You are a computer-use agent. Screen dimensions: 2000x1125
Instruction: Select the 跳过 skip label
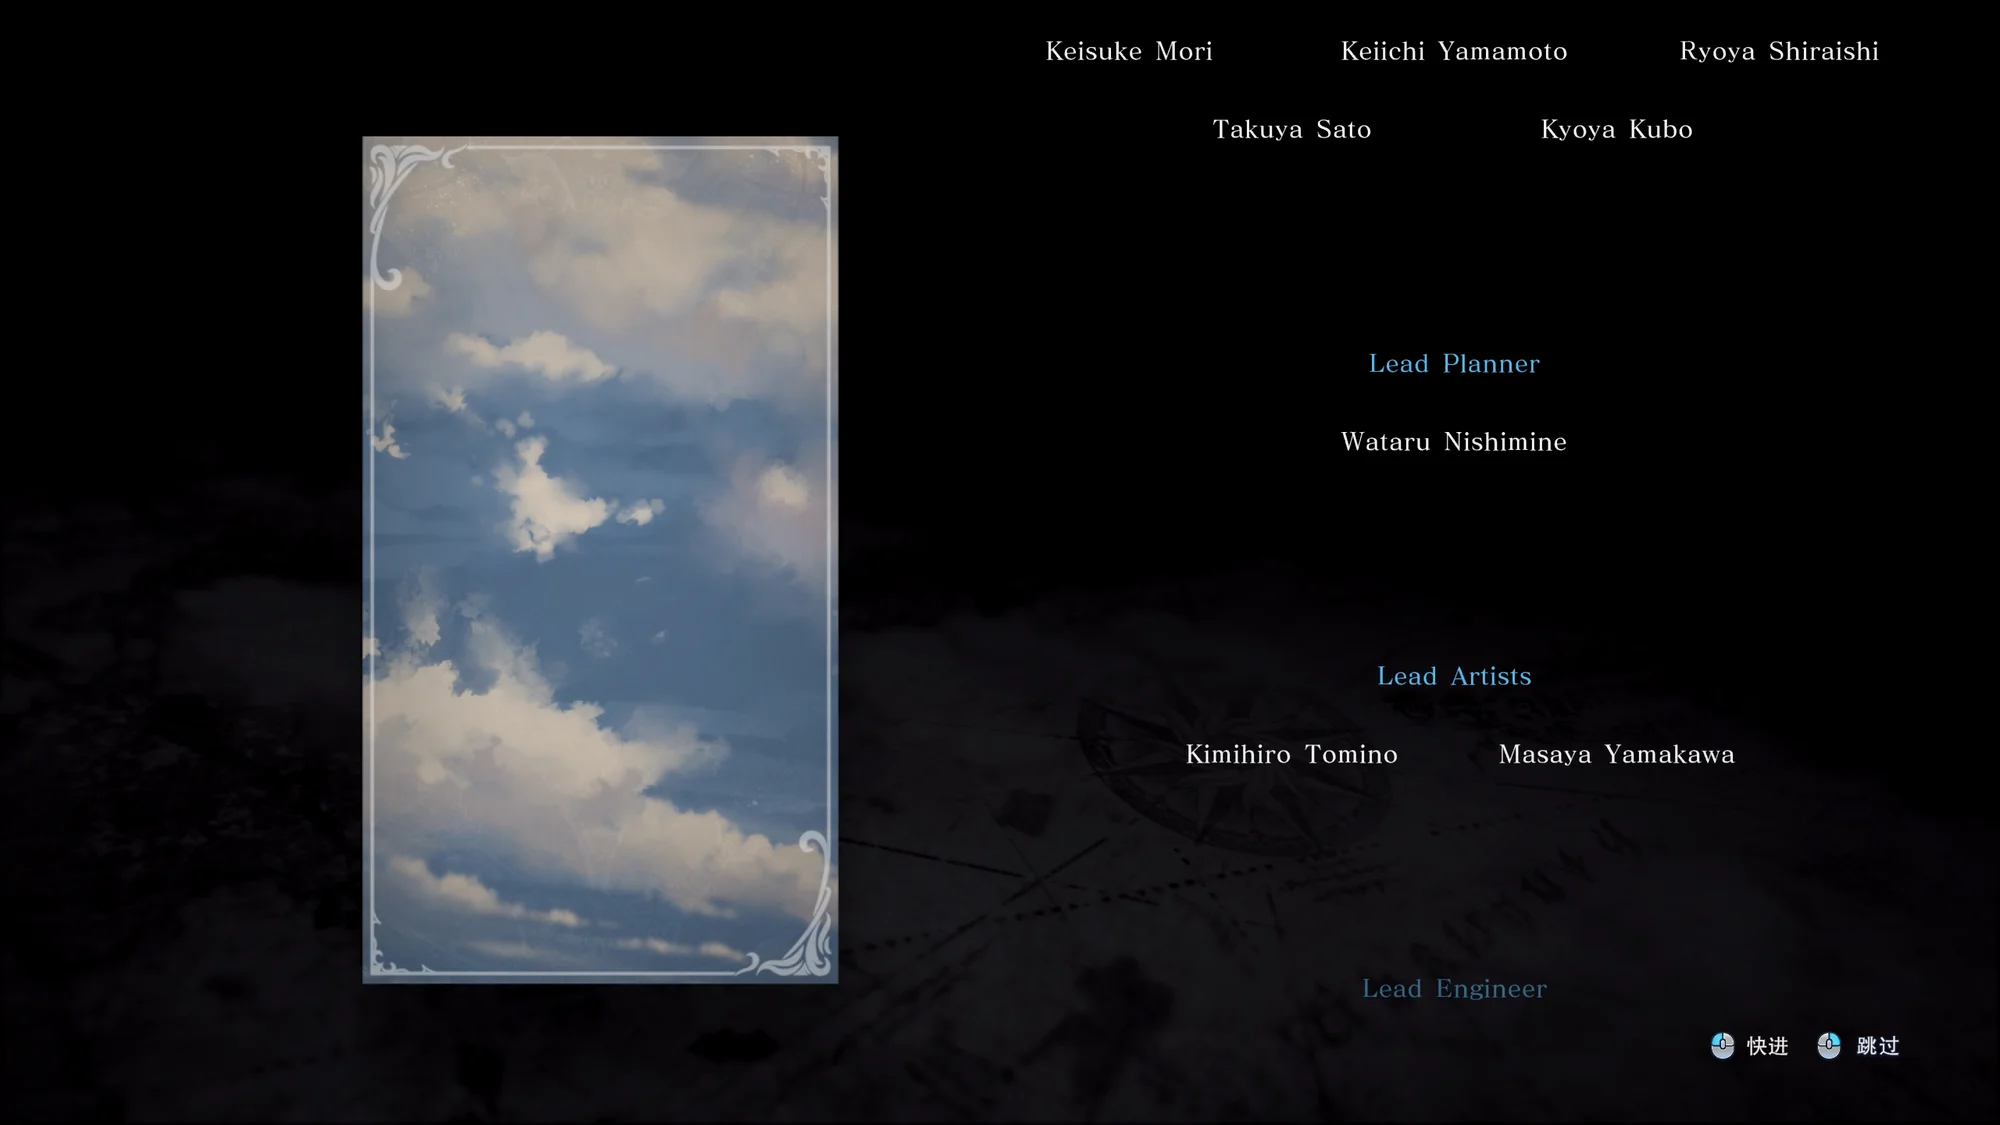point(1877,1046)
